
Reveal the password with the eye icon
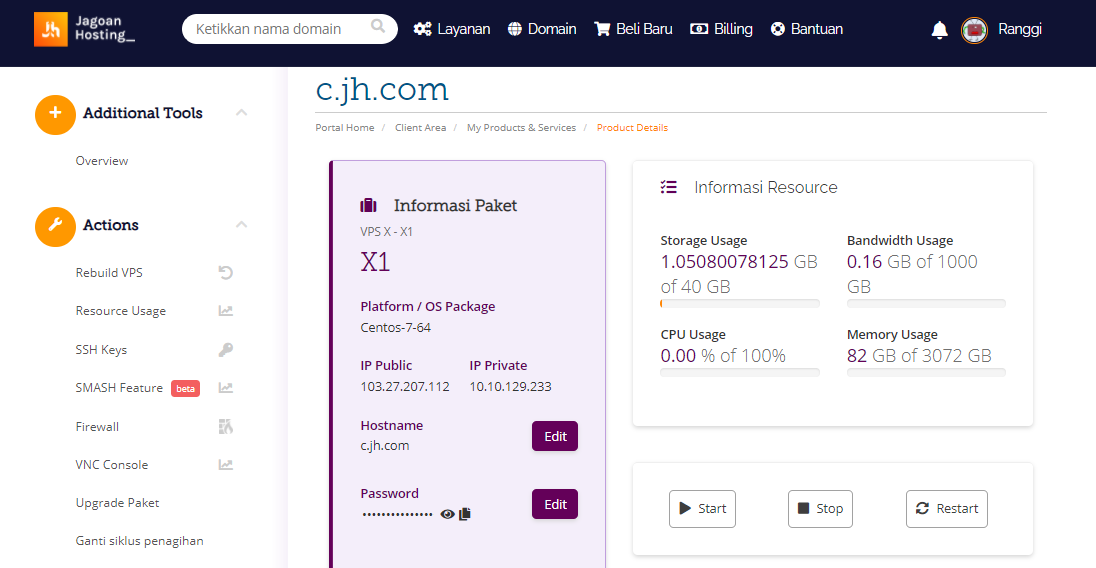click(x=447, y=515)
